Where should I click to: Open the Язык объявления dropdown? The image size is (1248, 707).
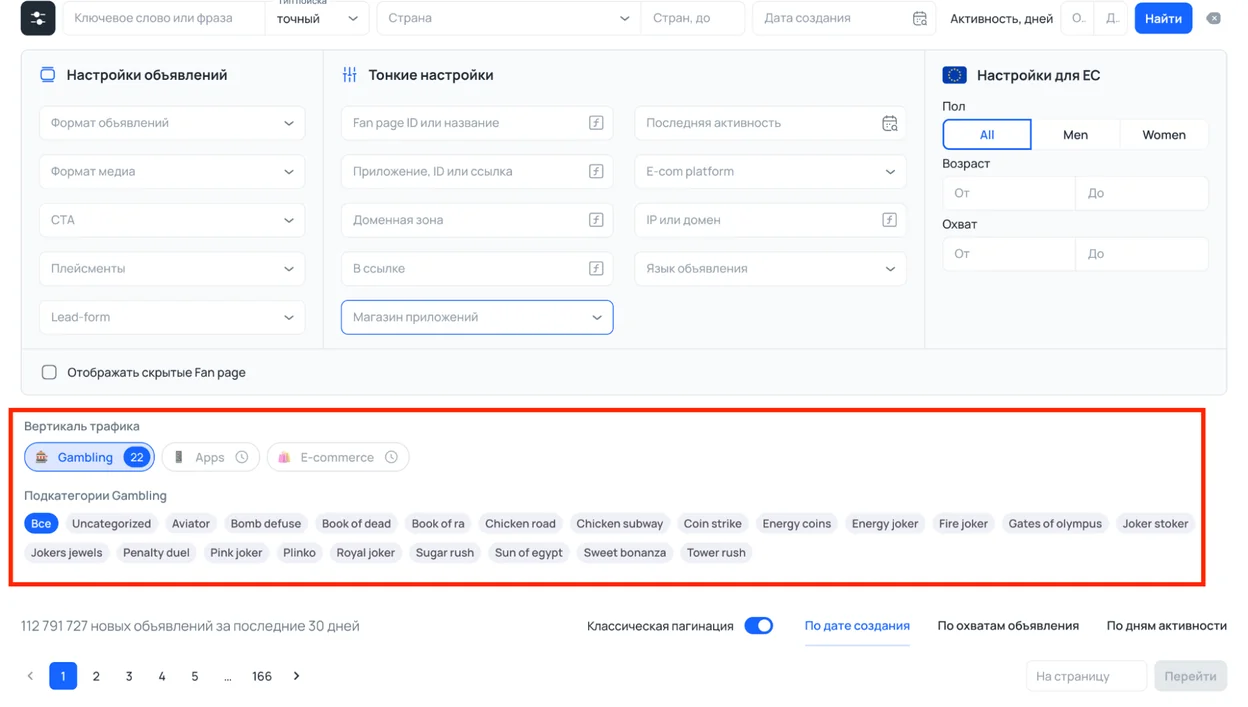click(770, 268)
